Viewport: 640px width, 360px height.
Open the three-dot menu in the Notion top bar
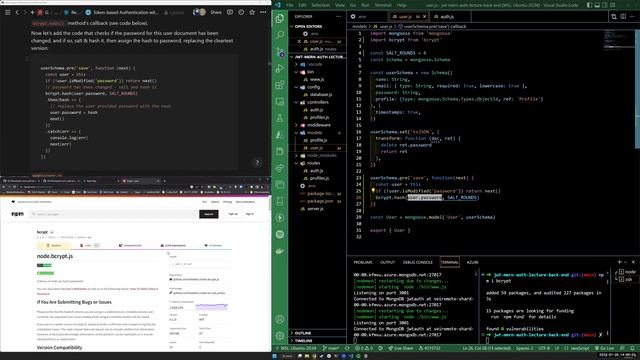click(x=263, y=12)
